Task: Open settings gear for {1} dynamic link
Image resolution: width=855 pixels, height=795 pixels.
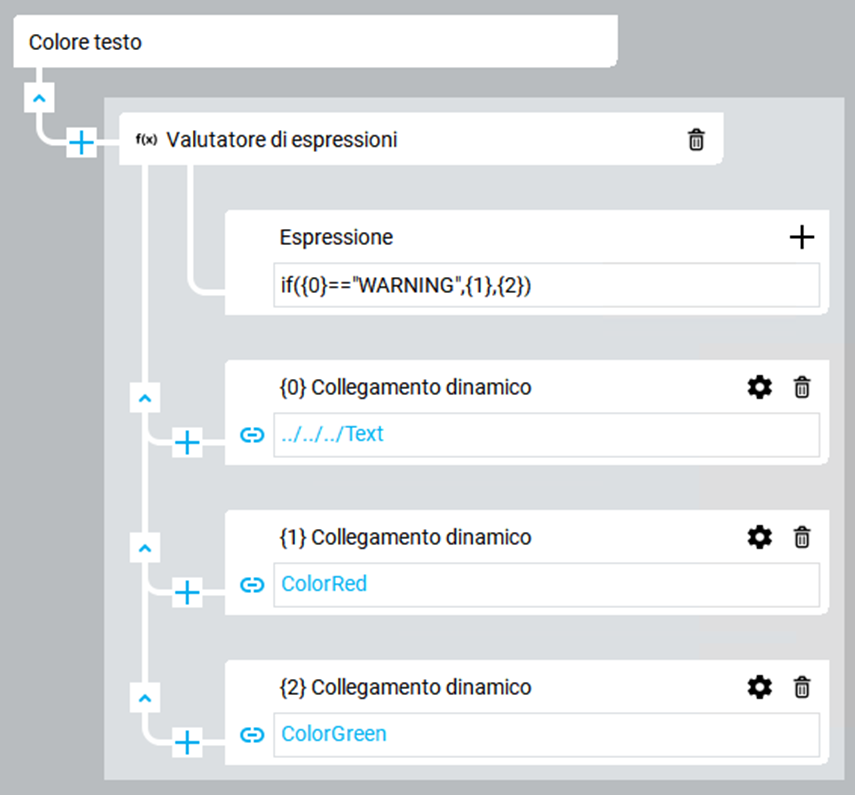Action: (760, 537)
